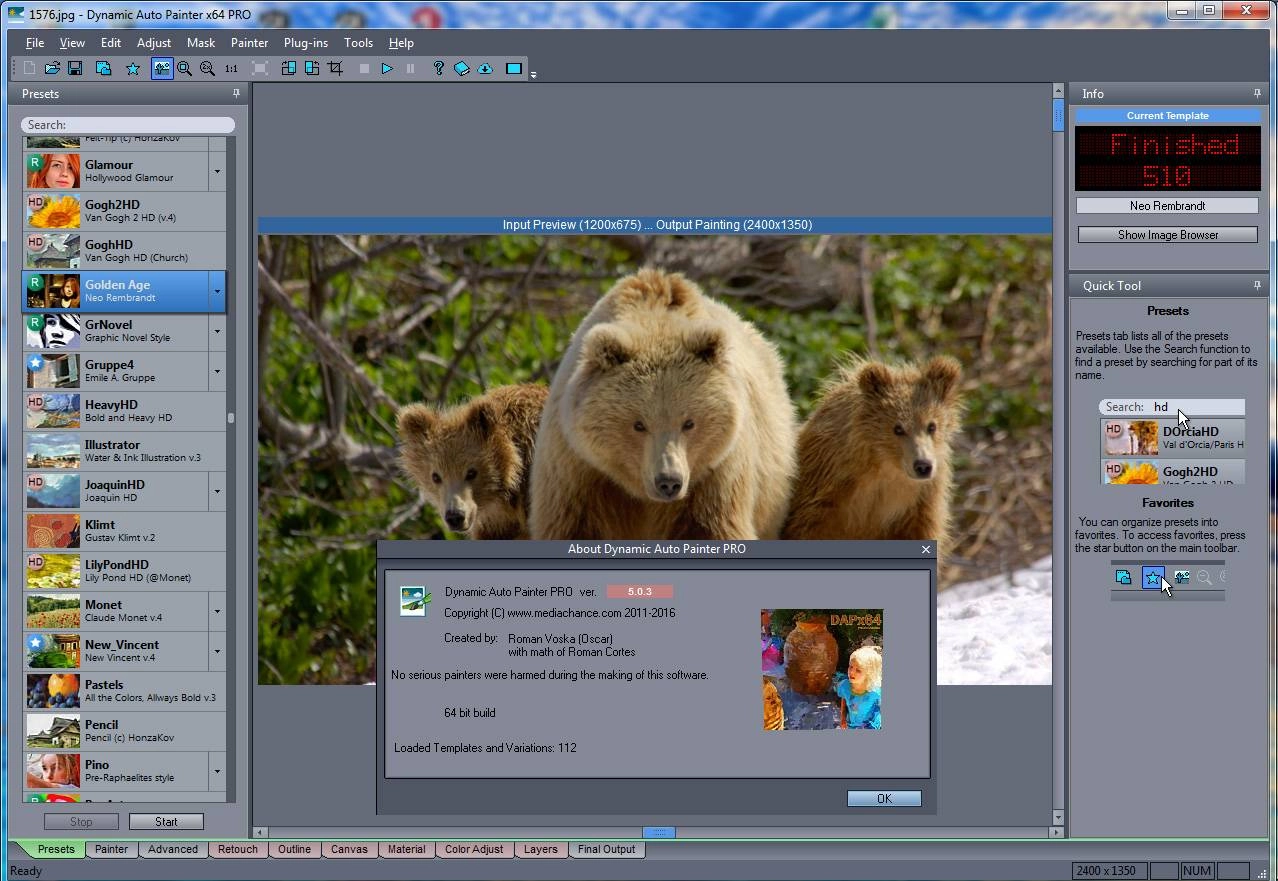Image resolution: width=1278 pixels, height=881 pixels.
Task: Open the Adjust menu
Action: tap(154, 43)
